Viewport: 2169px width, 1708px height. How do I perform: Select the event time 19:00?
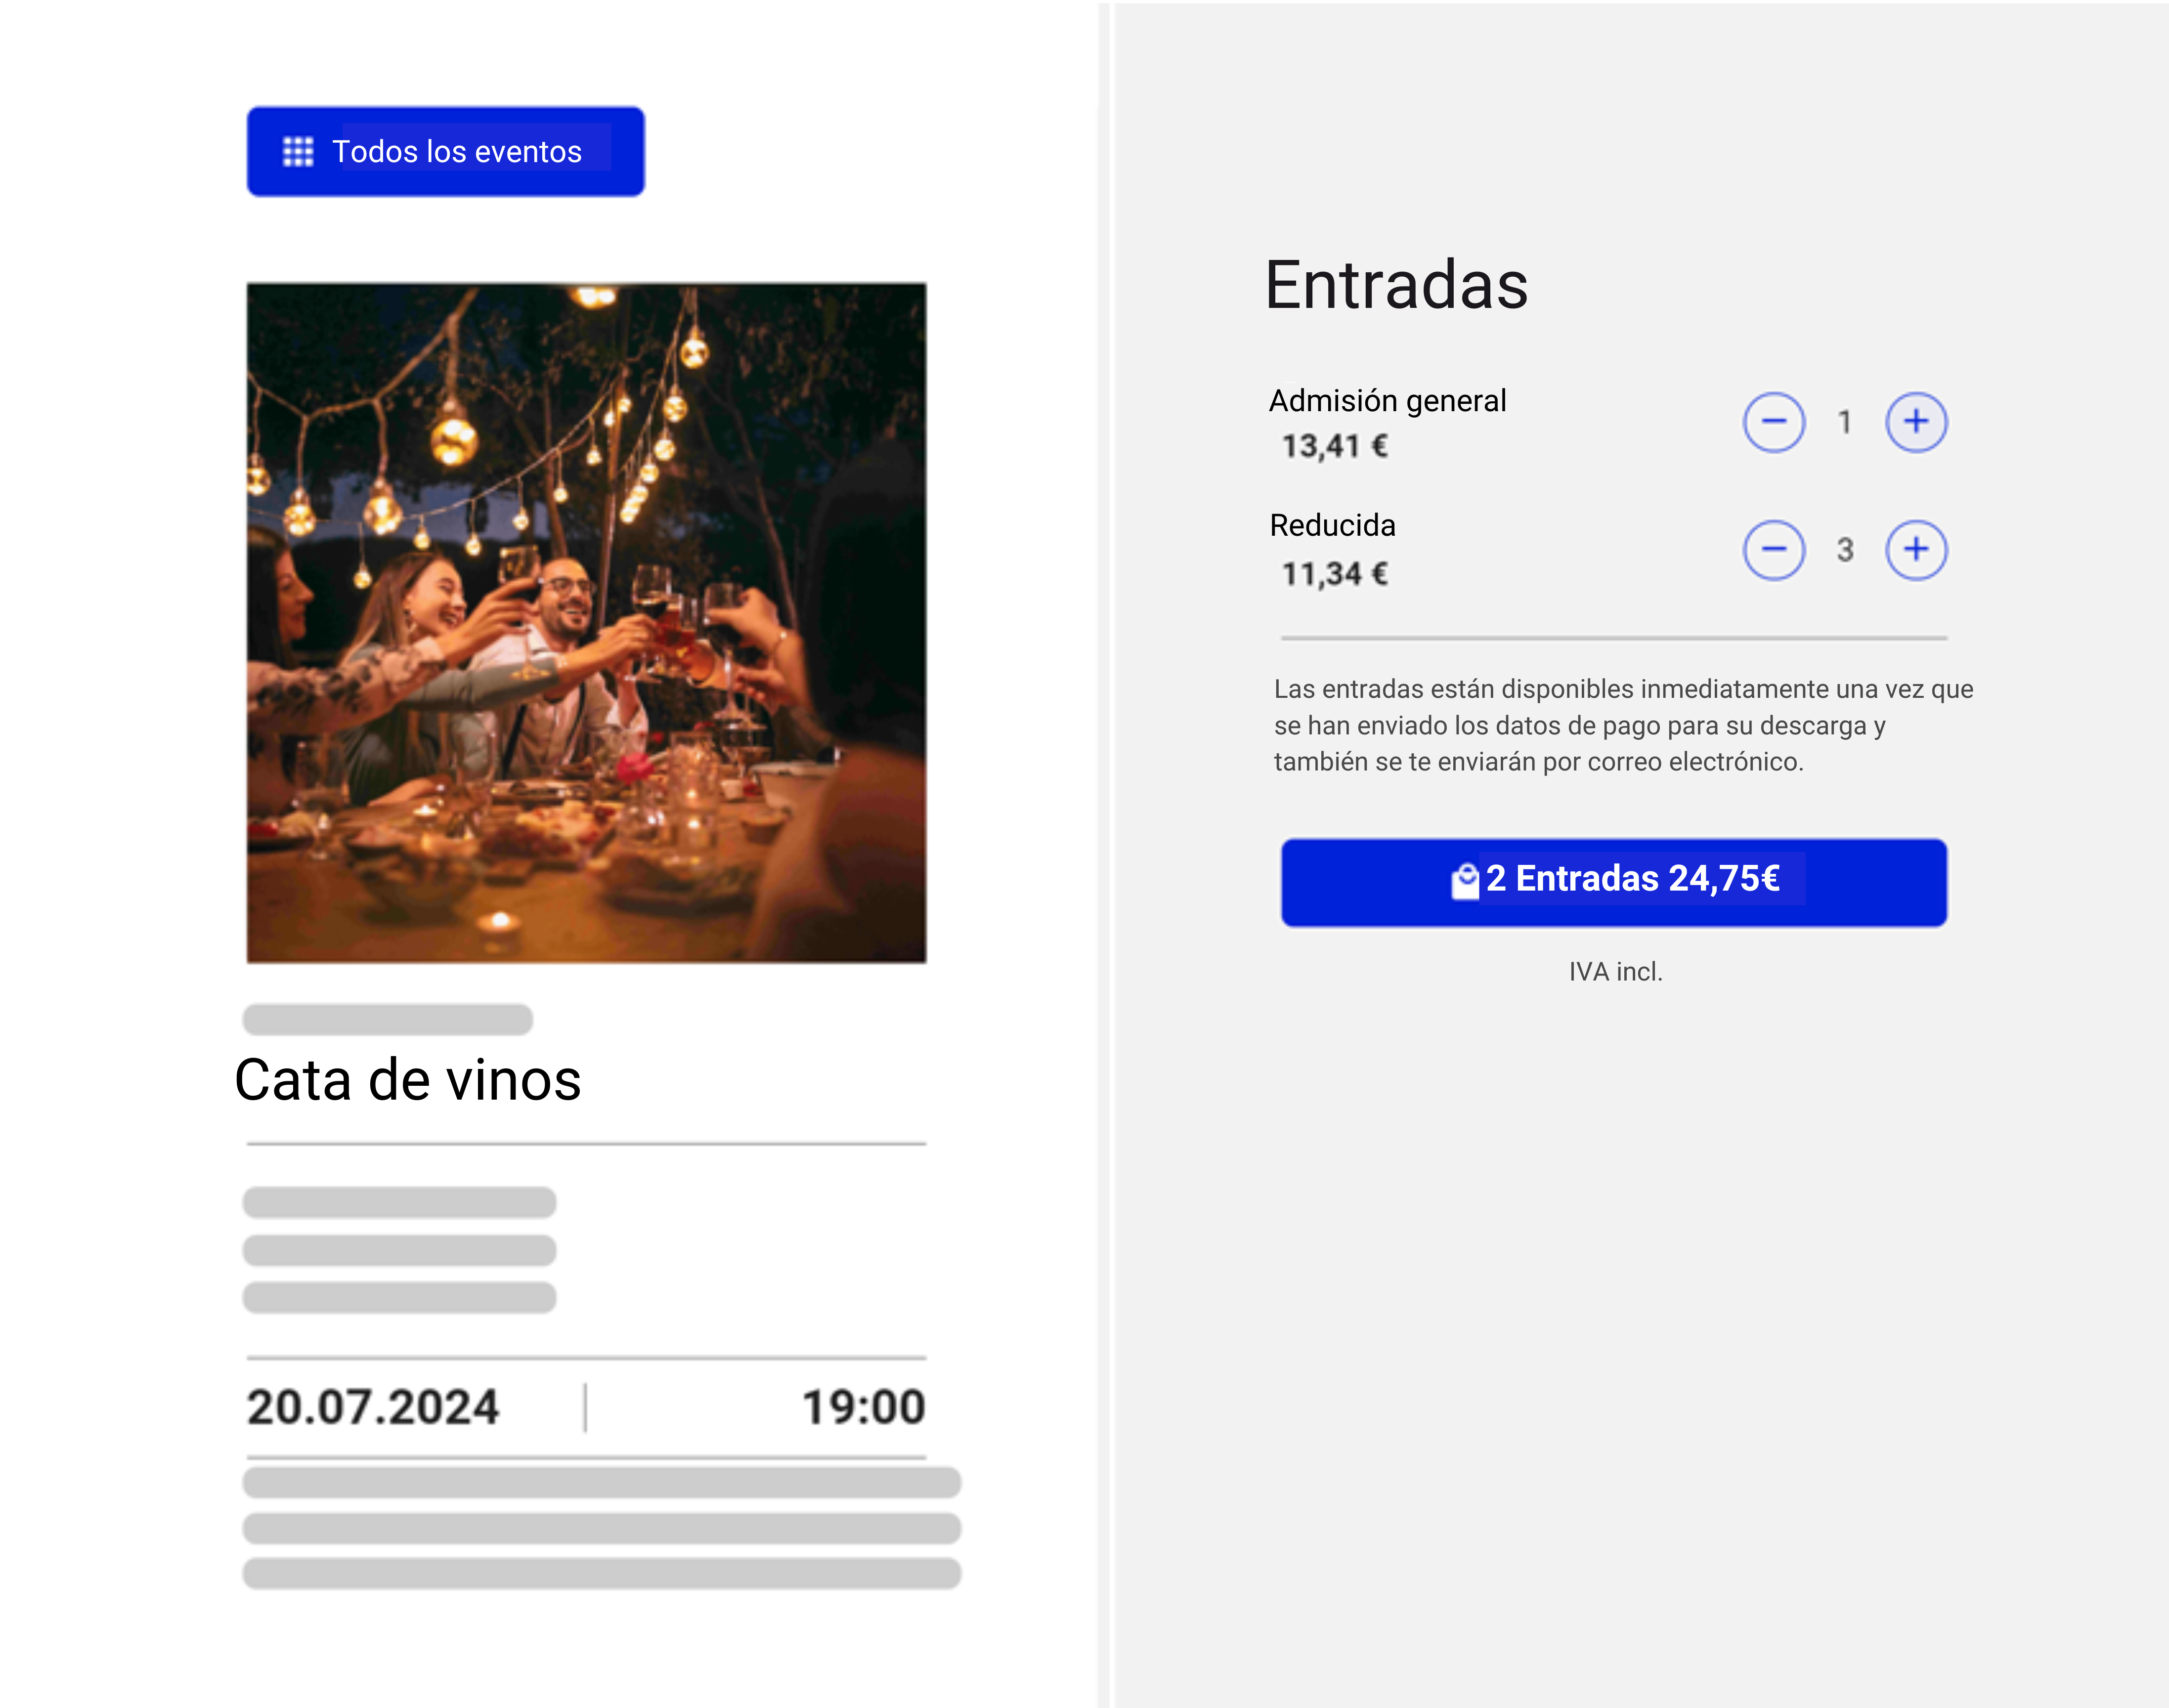tap(863, 1407)
